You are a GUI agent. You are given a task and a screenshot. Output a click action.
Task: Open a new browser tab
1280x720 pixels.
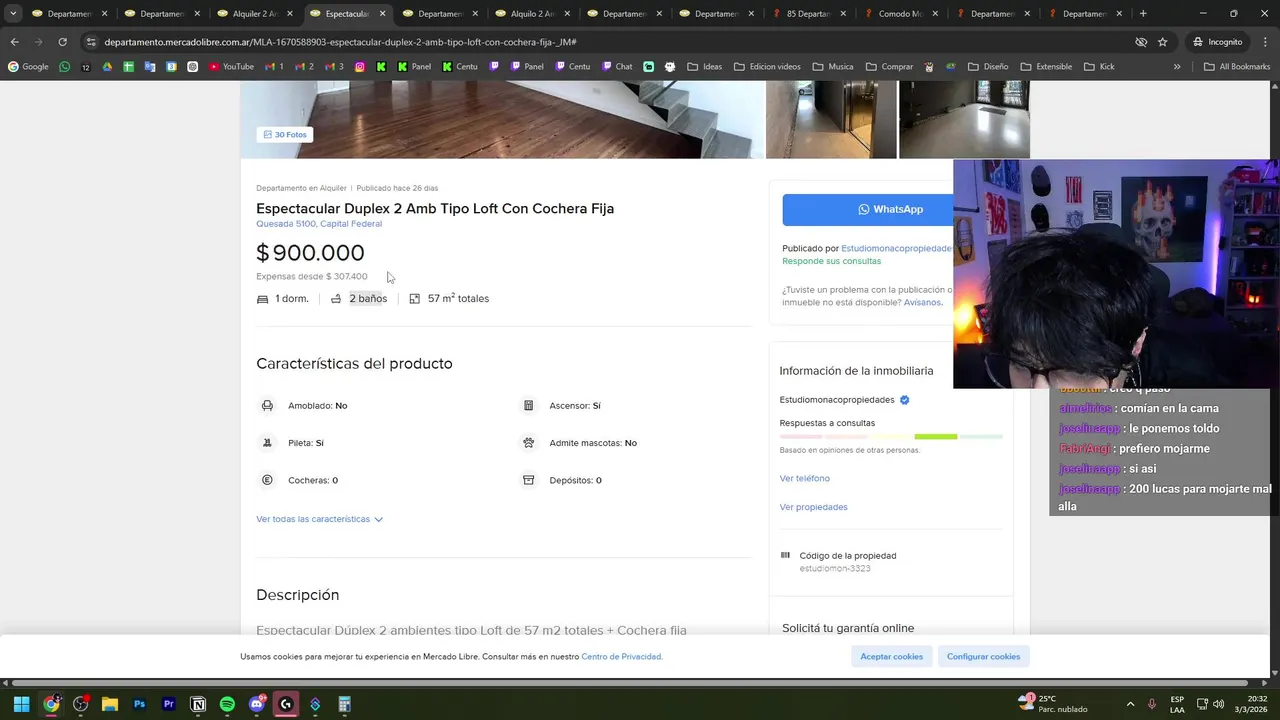[1143, 14]
